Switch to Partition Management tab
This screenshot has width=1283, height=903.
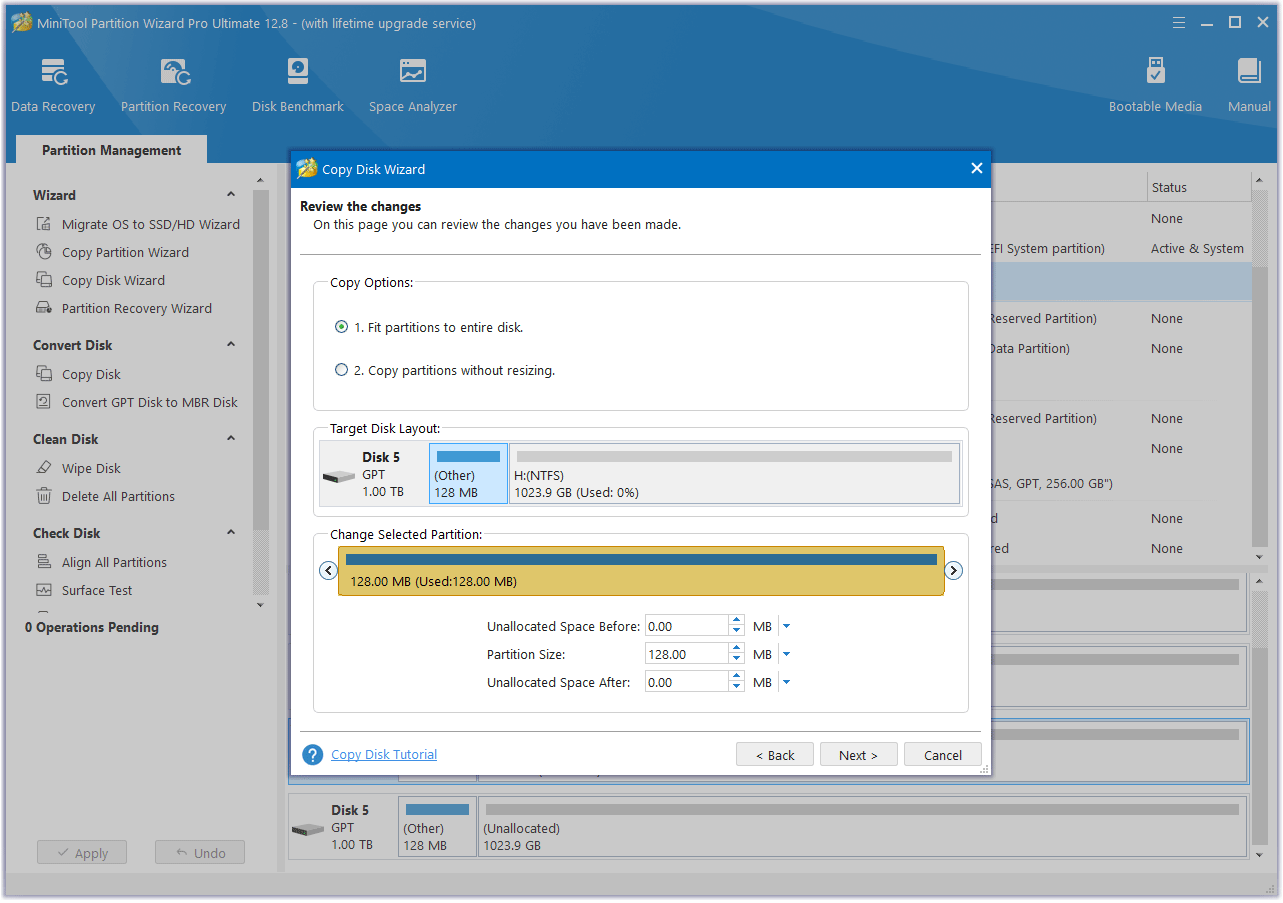[111, 150]
